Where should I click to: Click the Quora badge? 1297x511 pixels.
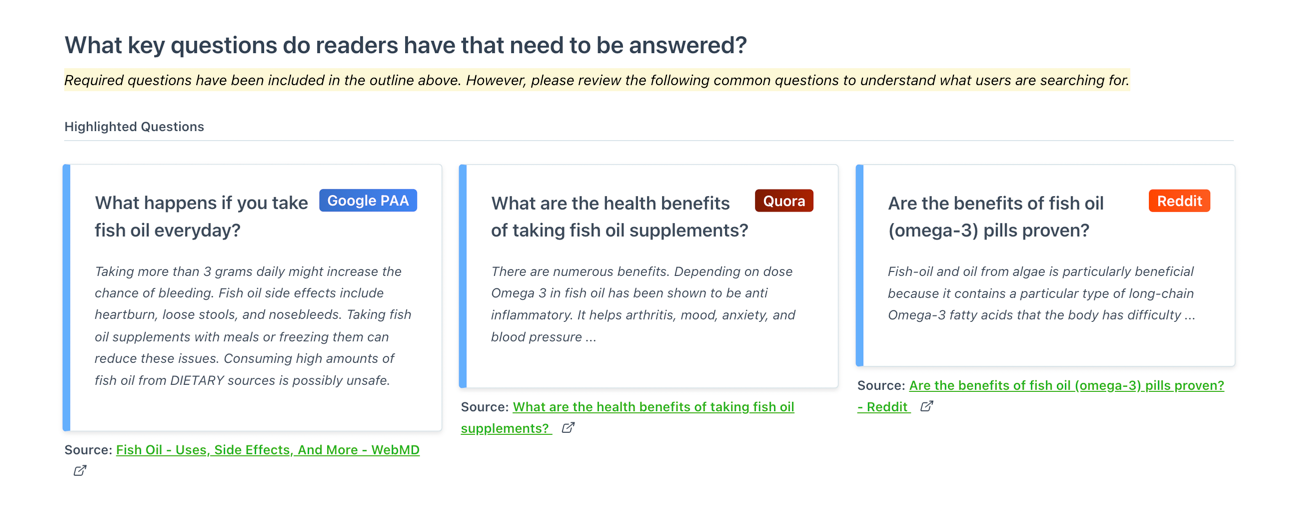pos(784,201)
